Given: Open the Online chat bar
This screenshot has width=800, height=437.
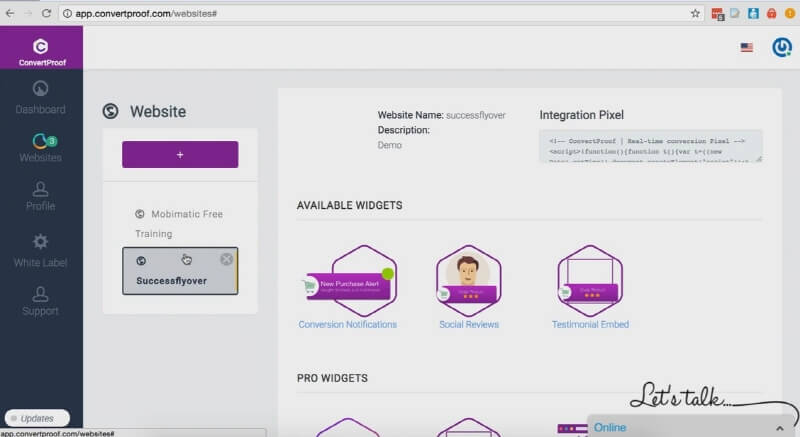Looking at the screenshot, I should click(691, 427).
